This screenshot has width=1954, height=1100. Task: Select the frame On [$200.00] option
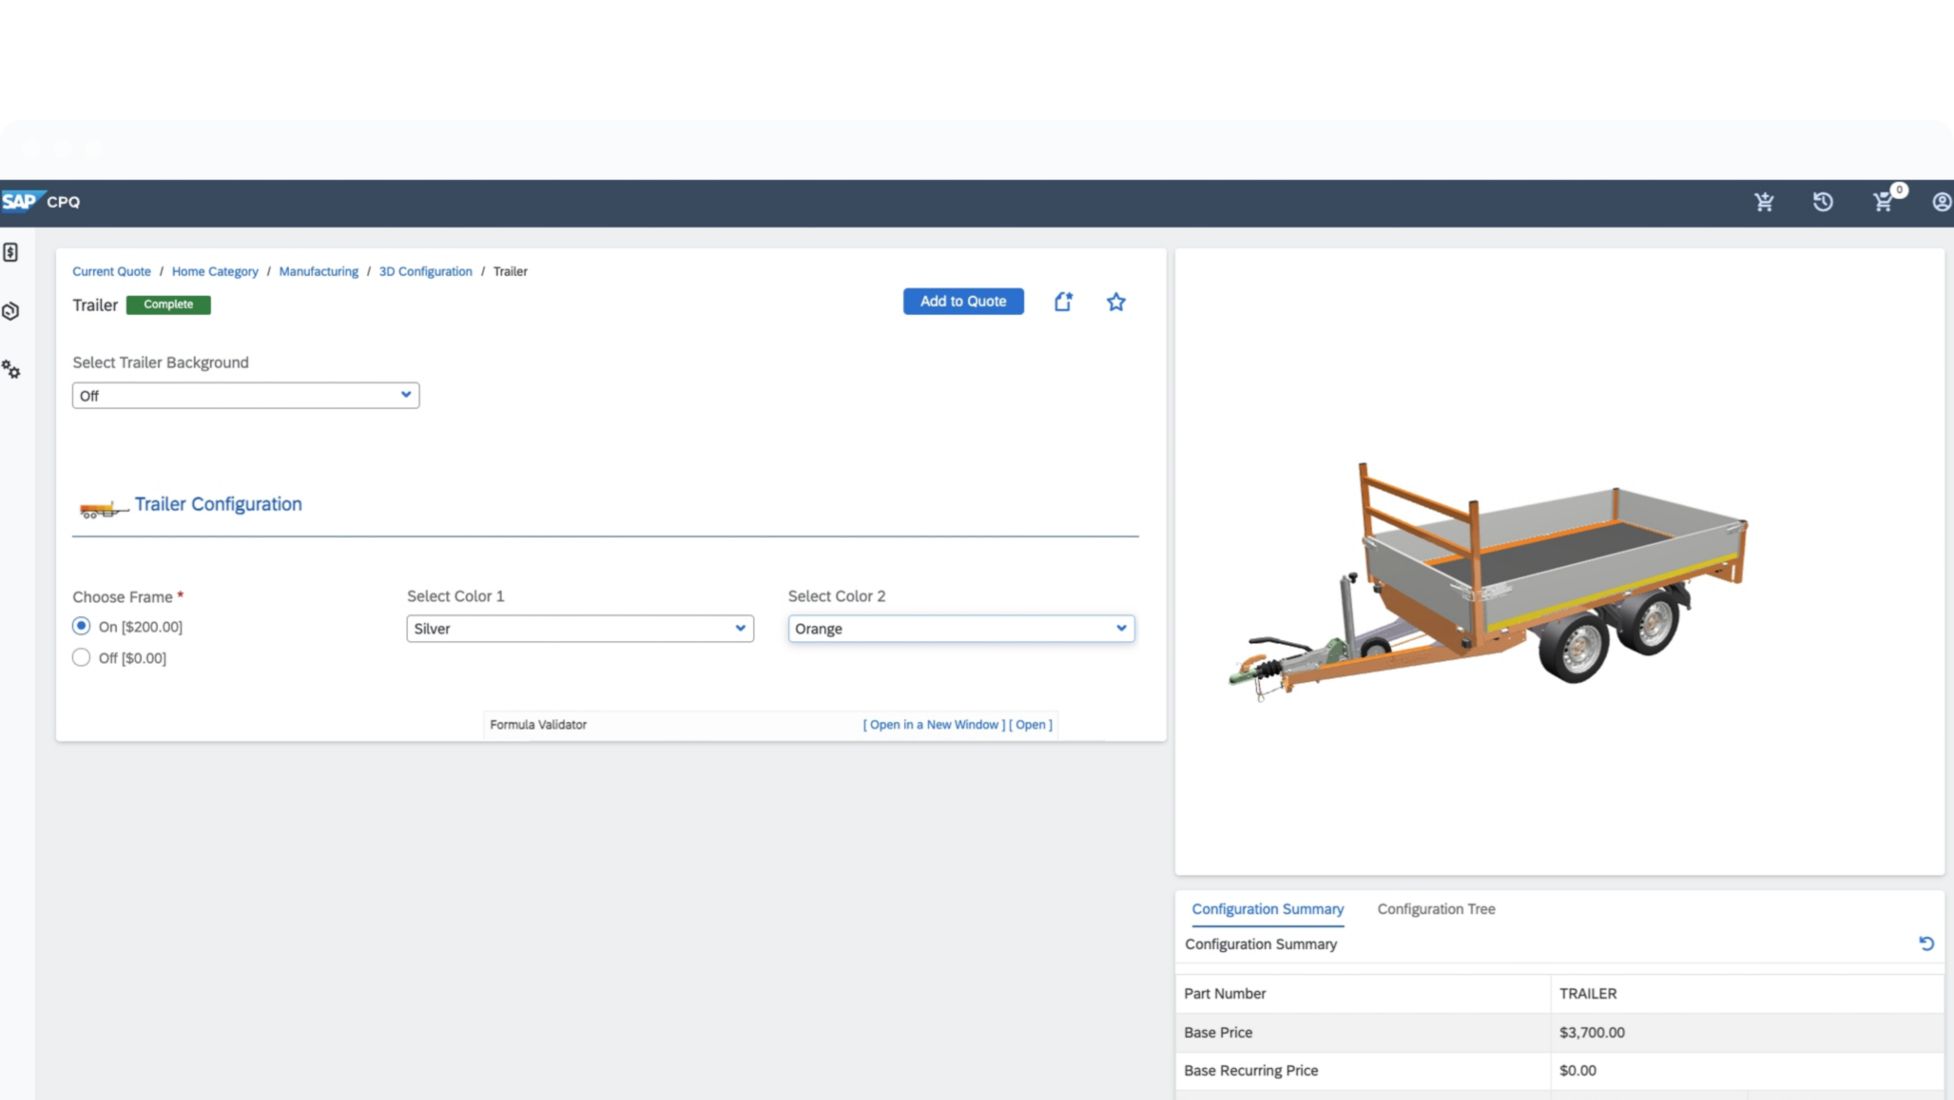[x=81, y=626]
